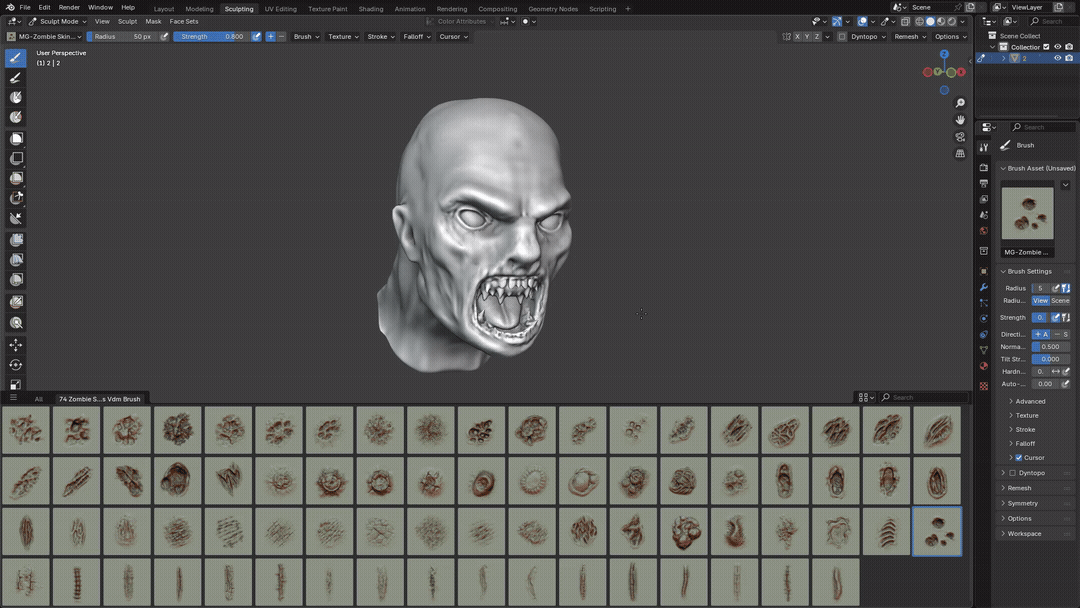The image size is (1080, 608).
Task: Switch to the Modeling workspace tab
Action: coord(199,9)
